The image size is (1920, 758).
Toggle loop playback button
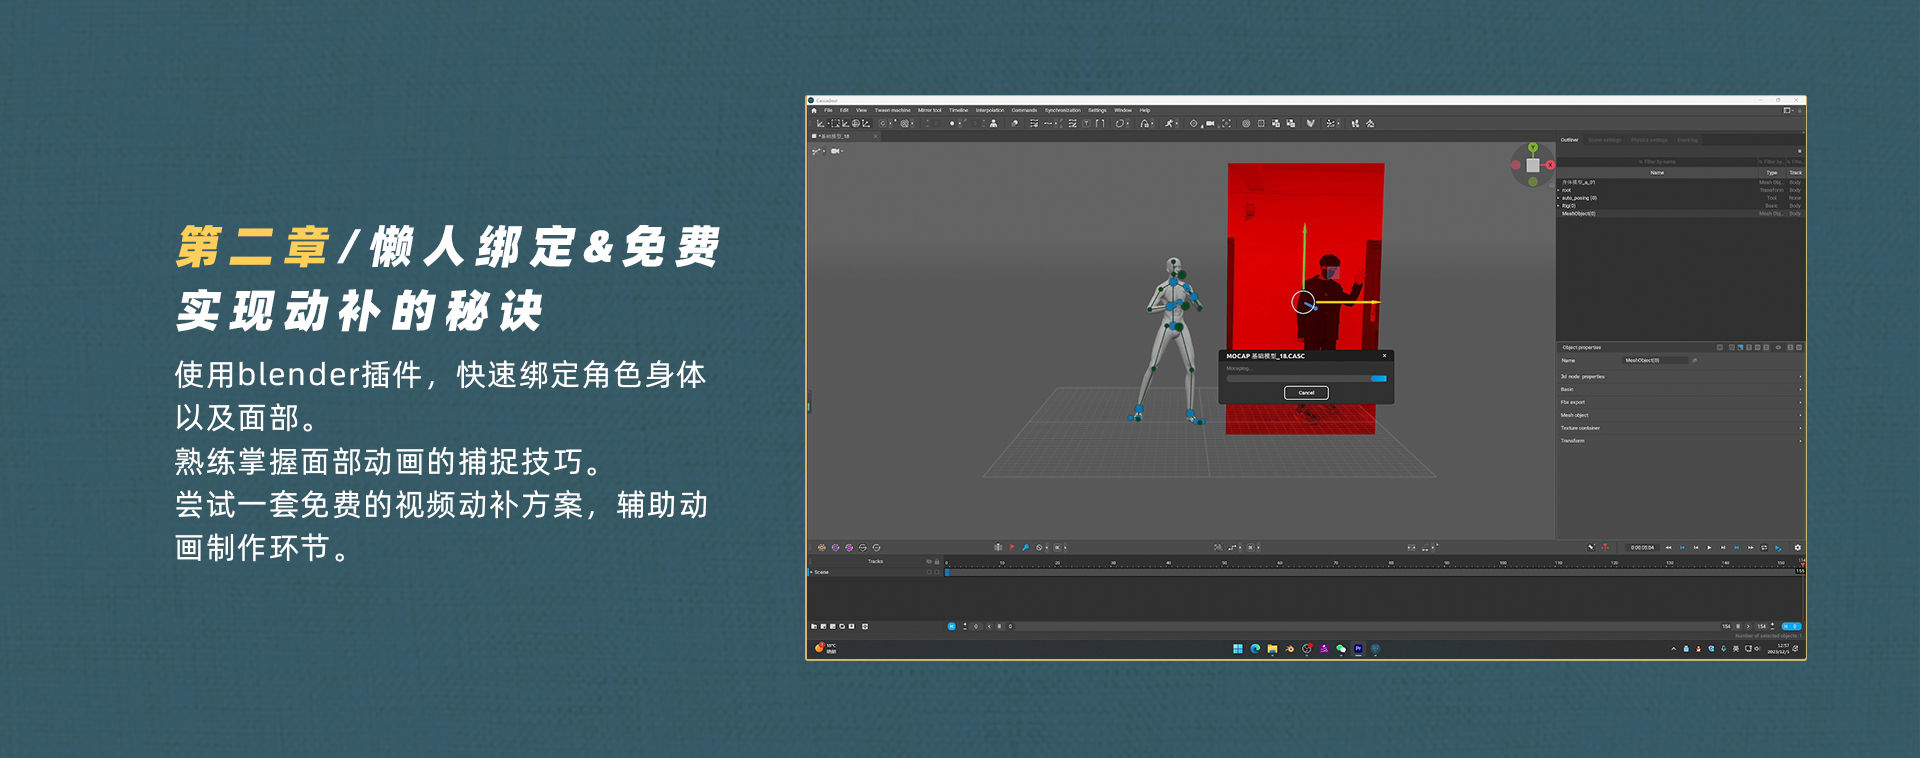click(x=1764, y=547)
